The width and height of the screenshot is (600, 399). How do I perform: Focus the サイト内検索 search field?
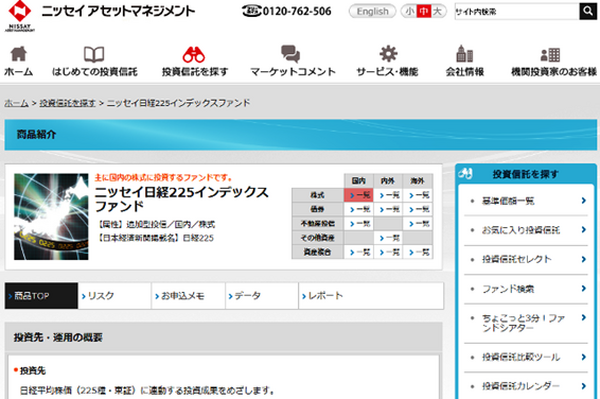(x=517, y=11)
